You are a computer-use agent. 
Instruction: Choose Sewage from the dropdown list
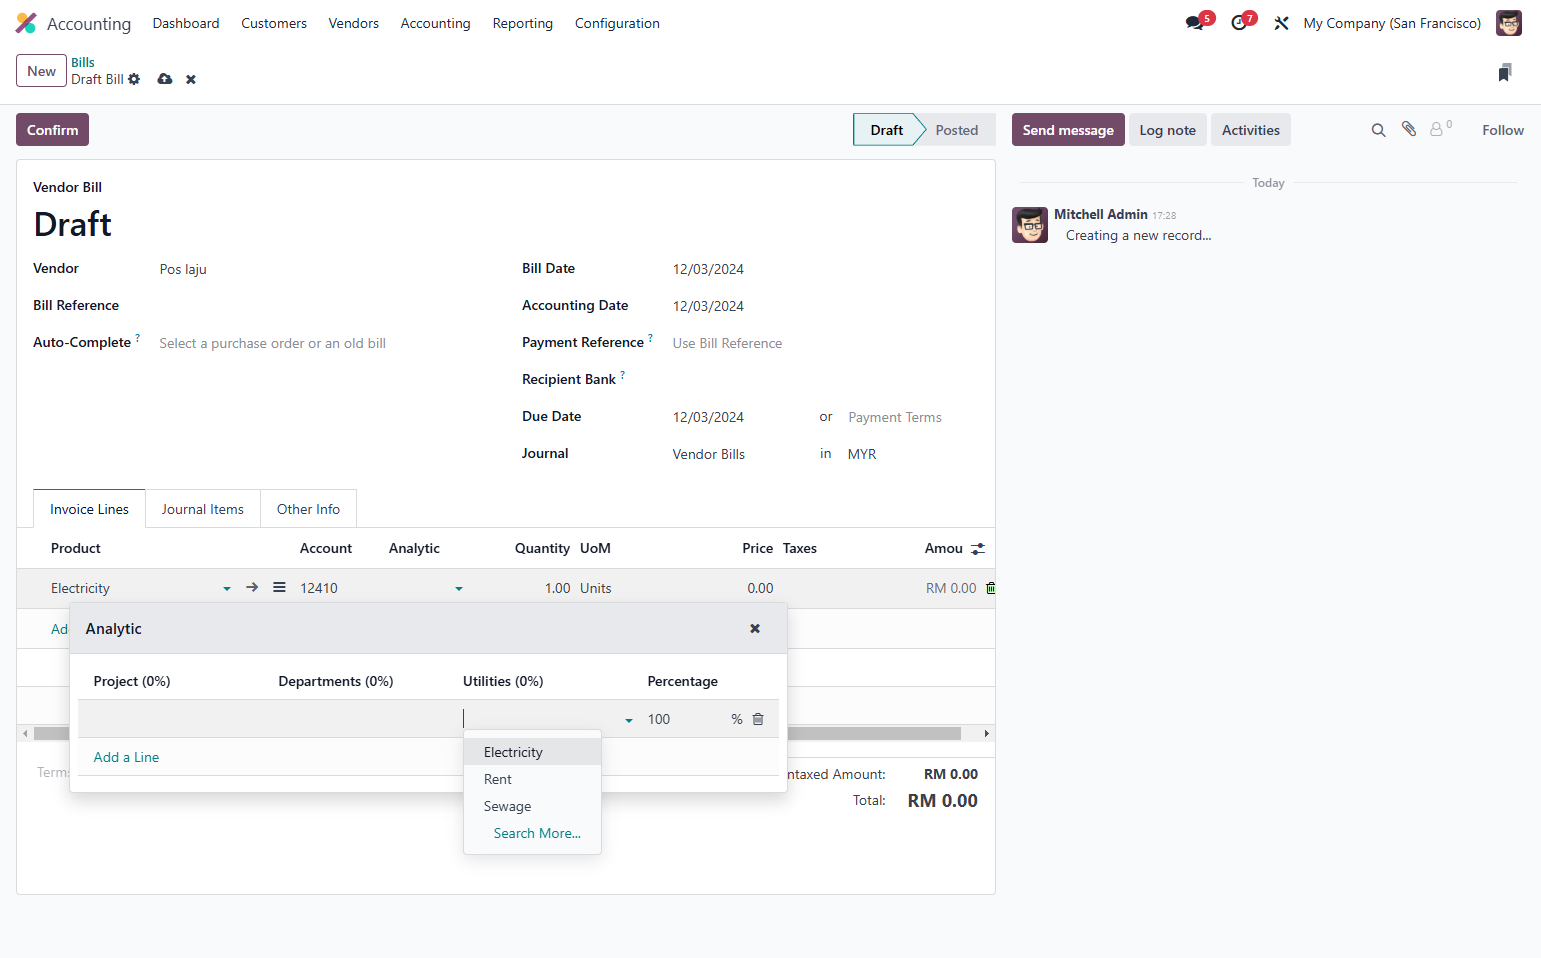pos(532,806)
